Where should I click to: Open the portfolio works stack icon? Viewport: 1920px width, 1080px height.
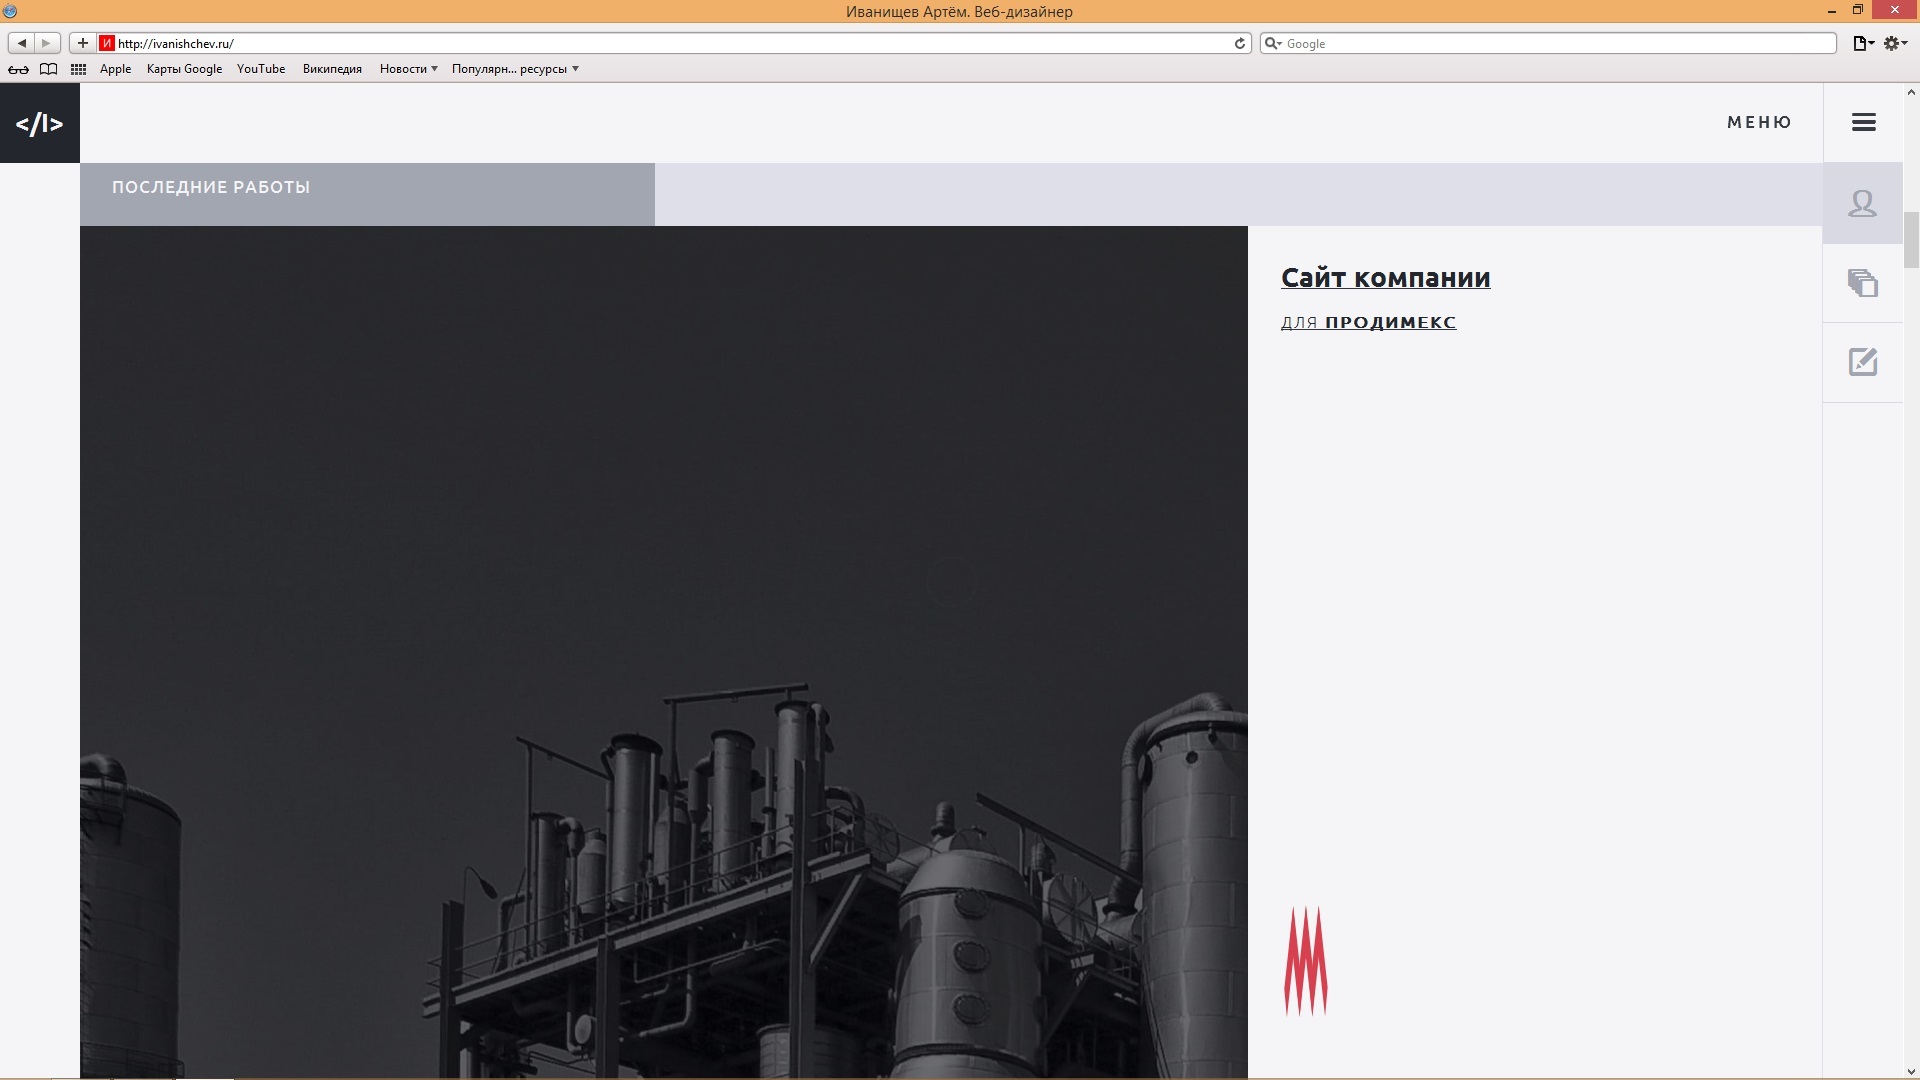[x=1862, y=283]
